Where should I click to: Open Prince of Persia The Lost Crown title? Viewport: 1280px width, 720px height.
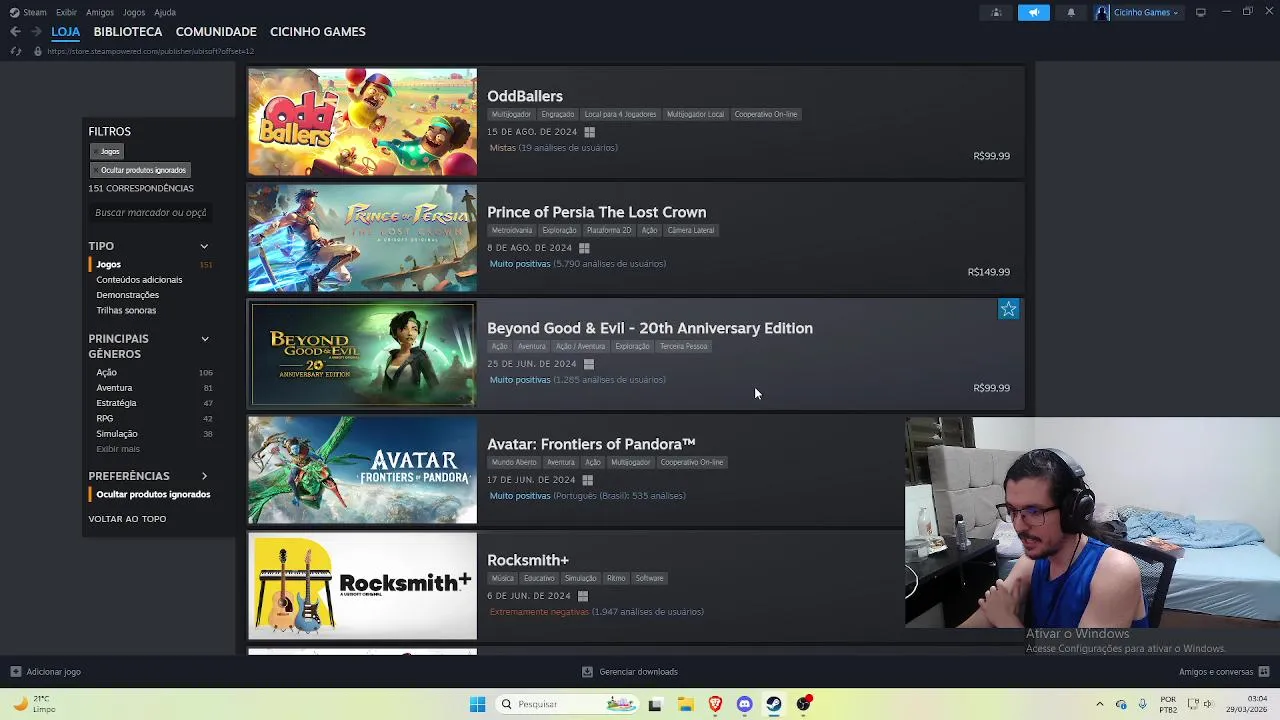[x=596, y=212]
